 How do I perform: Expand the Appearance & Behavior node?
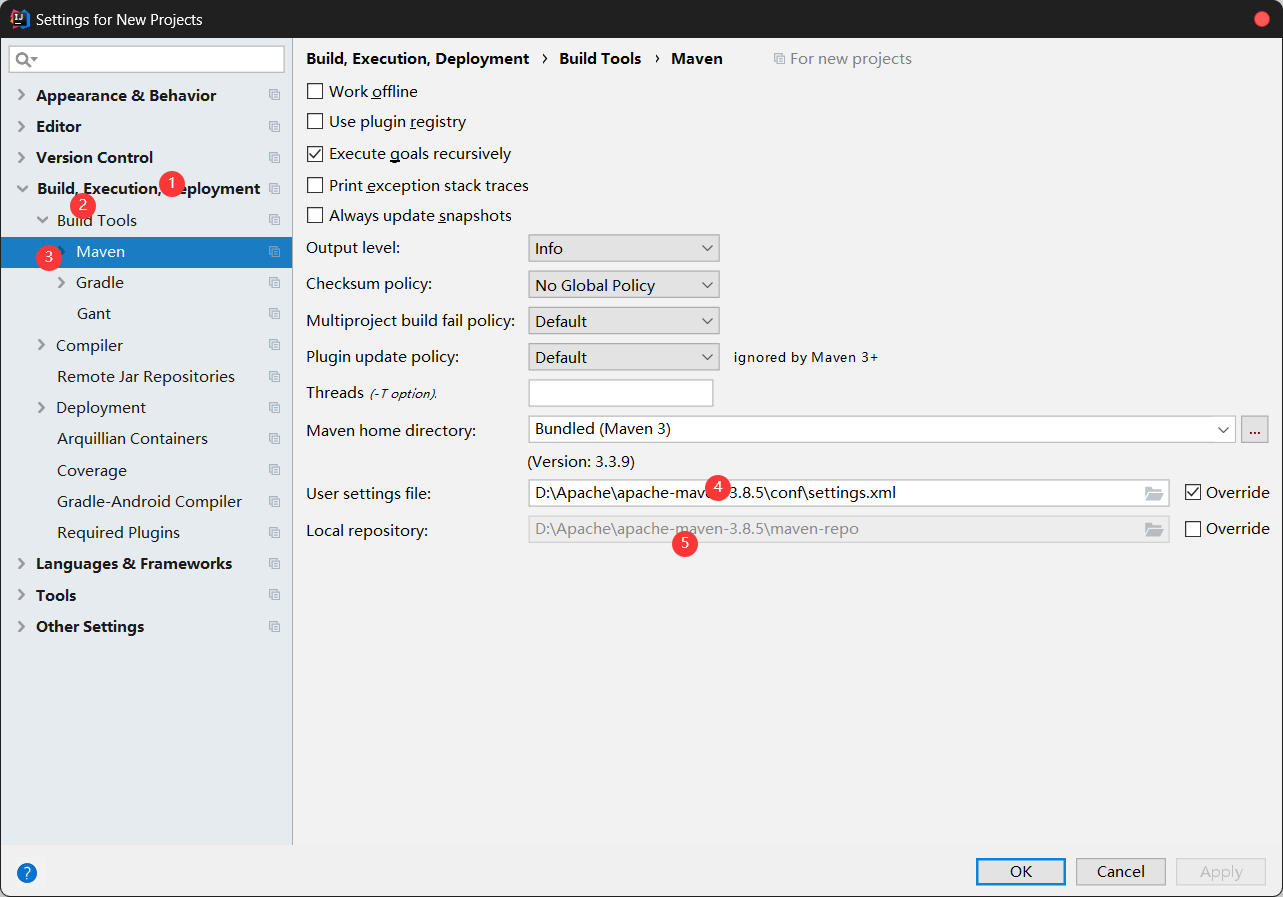21,95
